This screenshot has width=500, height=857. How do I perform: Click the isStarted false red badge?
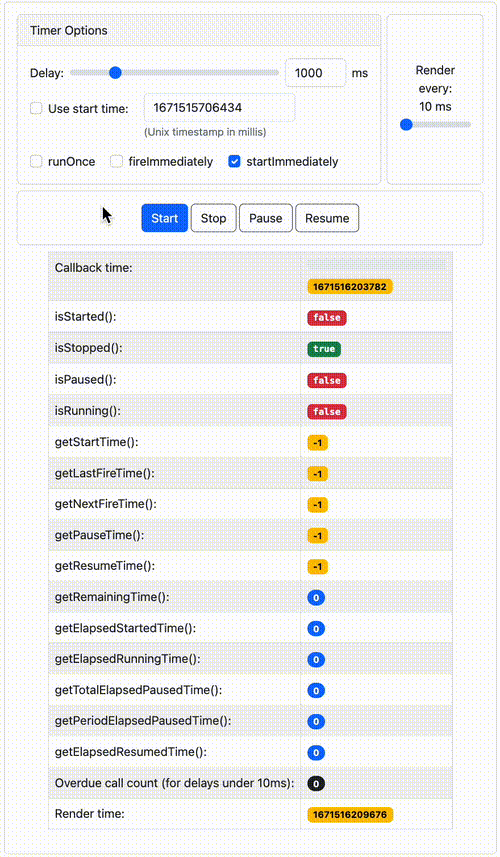(x=327, y=318)
